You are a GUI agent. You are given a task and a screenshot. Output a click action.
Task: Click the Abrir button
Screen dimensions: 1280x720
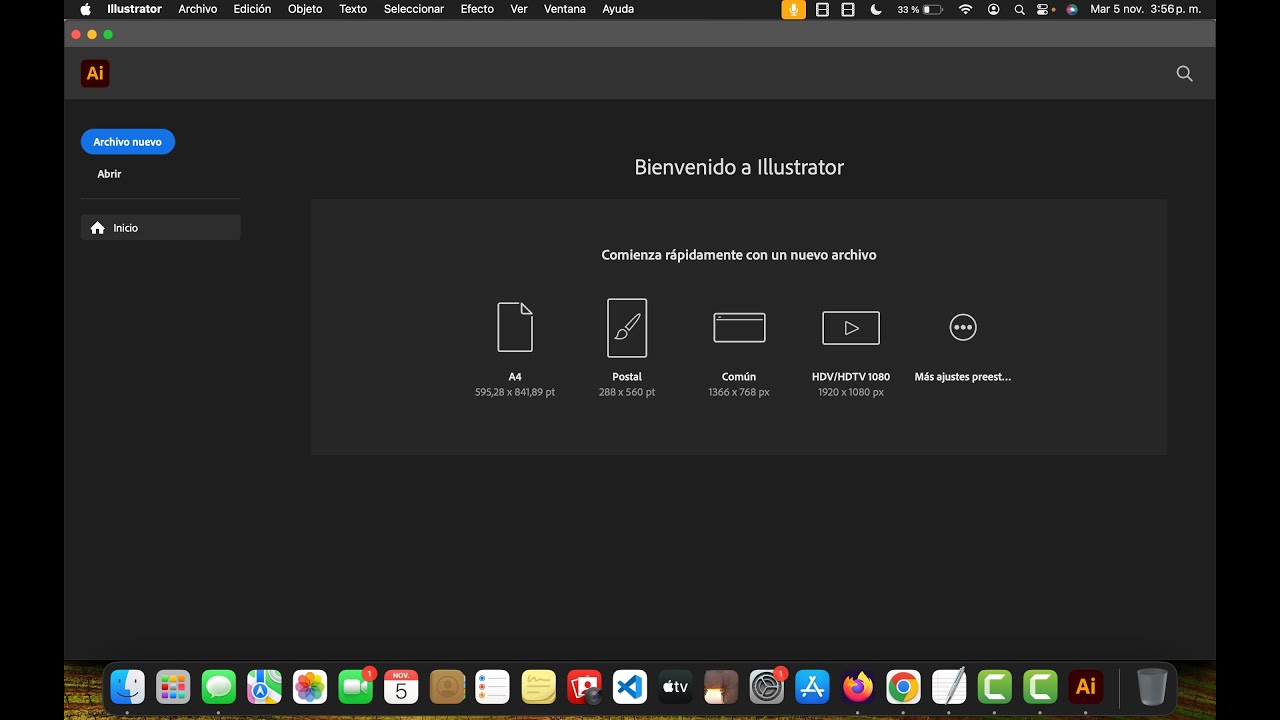tap(109, 174)
